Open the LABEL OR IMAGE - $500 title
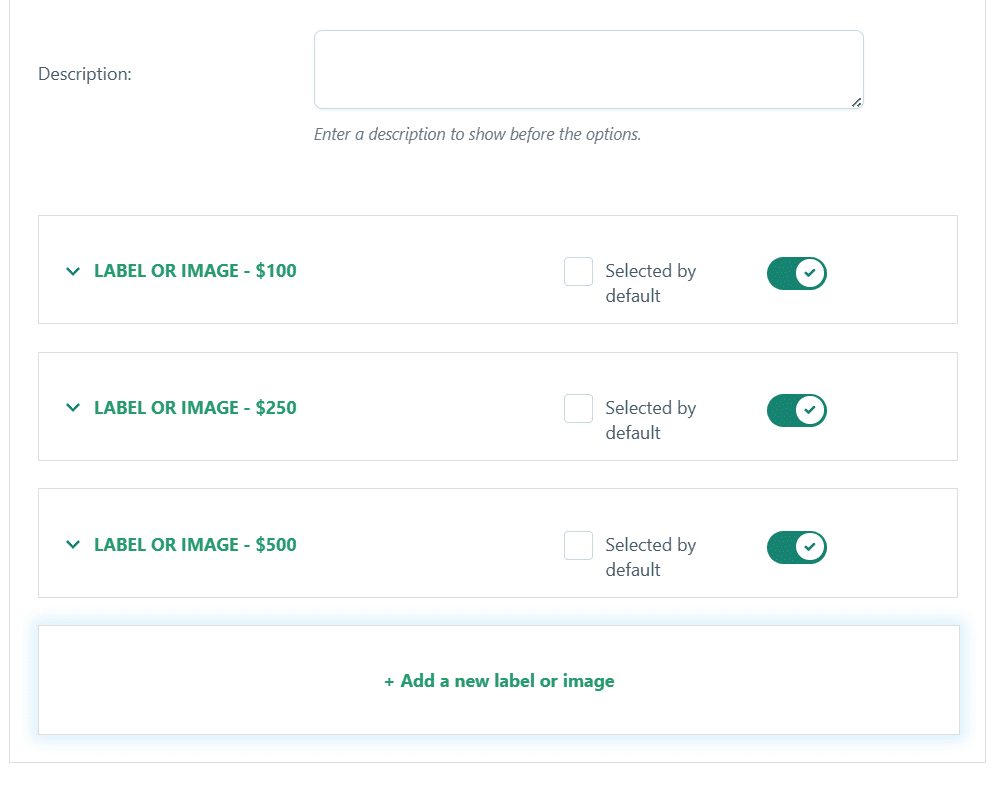The height and width of the screenshot is (796, 1001). [x=195, y=544]
